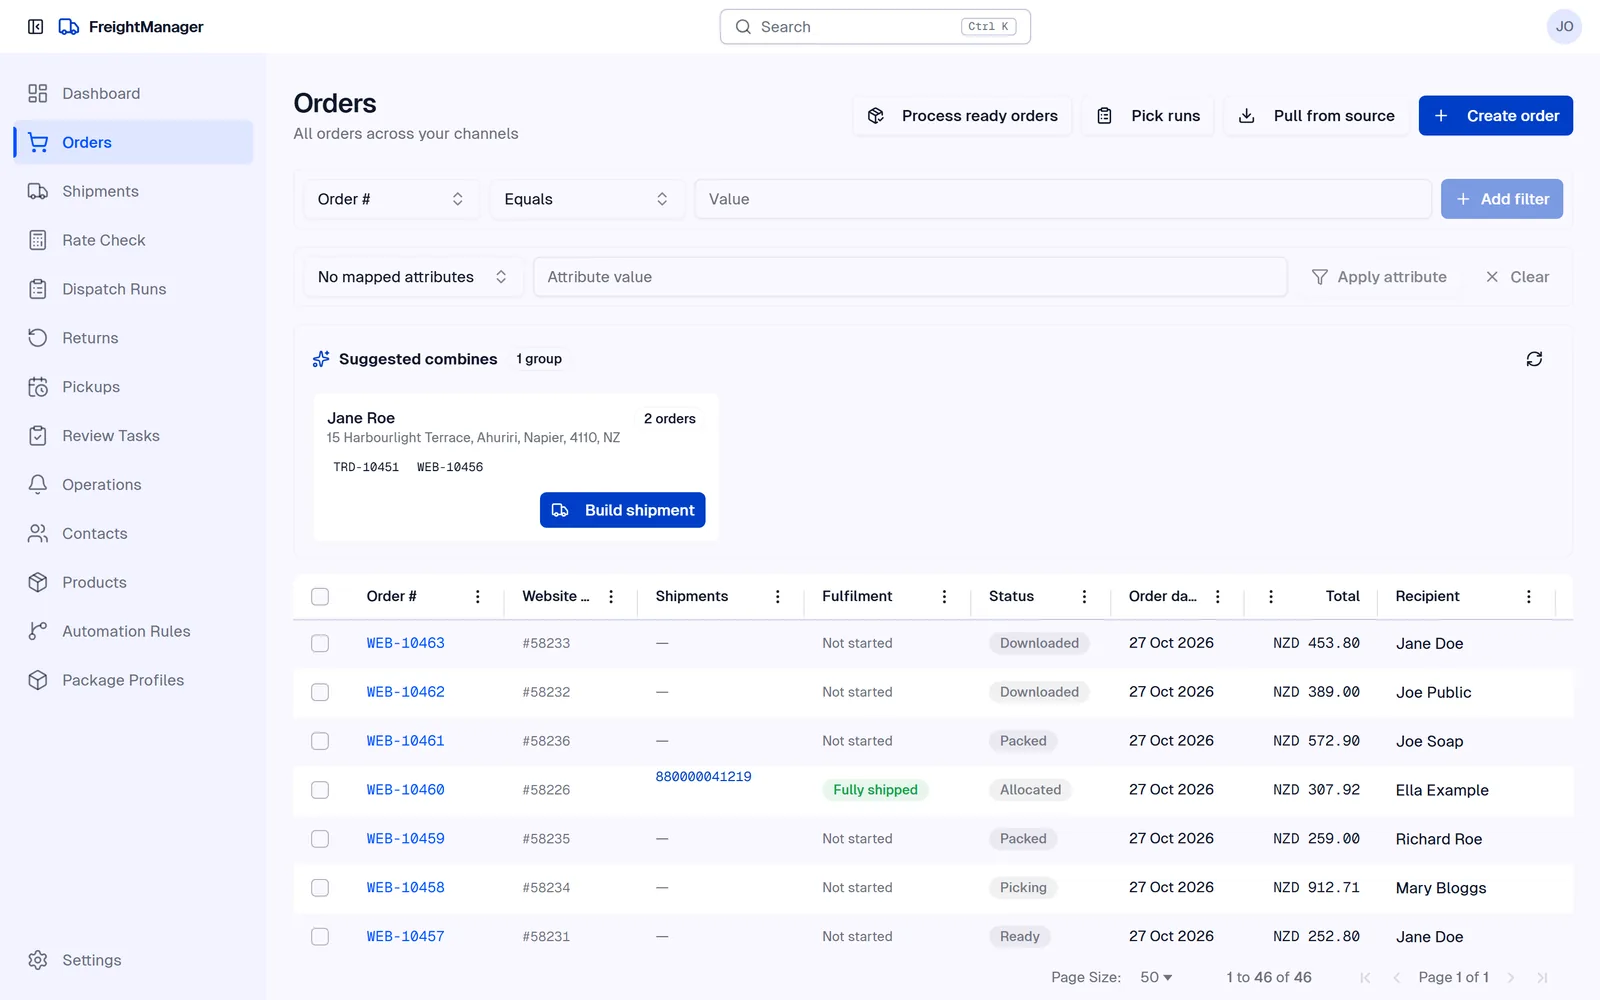Screen dimensions: 1600x1000
Task: Navigate to the Rate Check page
Action: click(133, 240)
